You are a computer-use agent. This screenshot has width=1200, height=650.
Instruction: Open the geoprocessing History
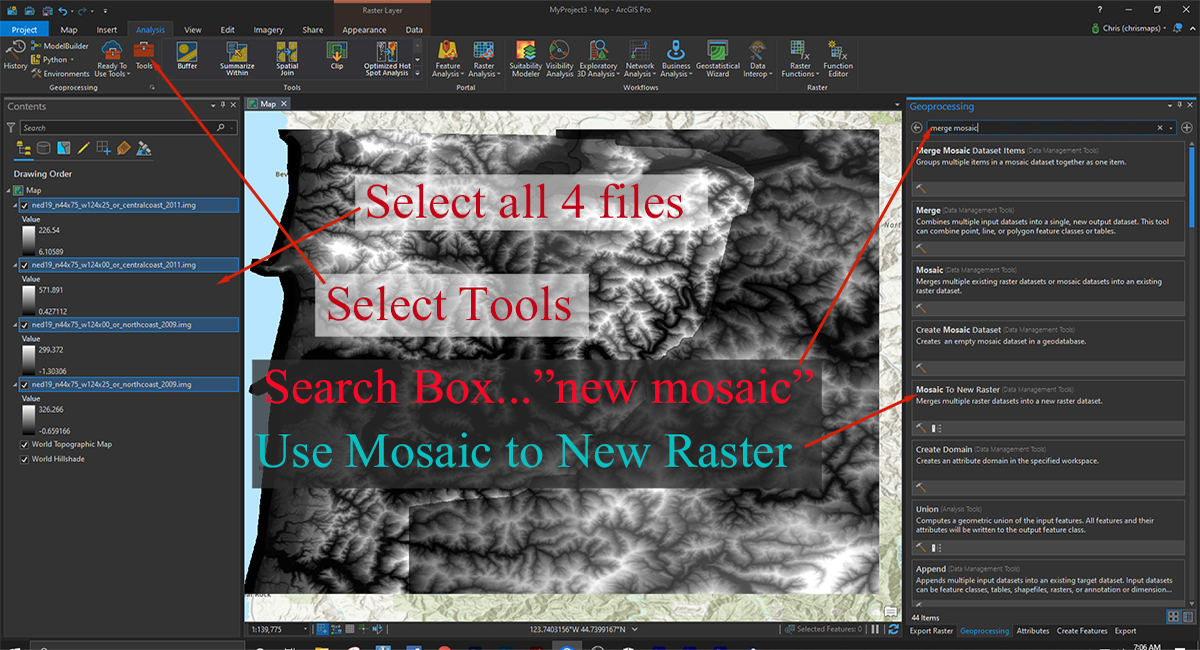tap(15, 57)
